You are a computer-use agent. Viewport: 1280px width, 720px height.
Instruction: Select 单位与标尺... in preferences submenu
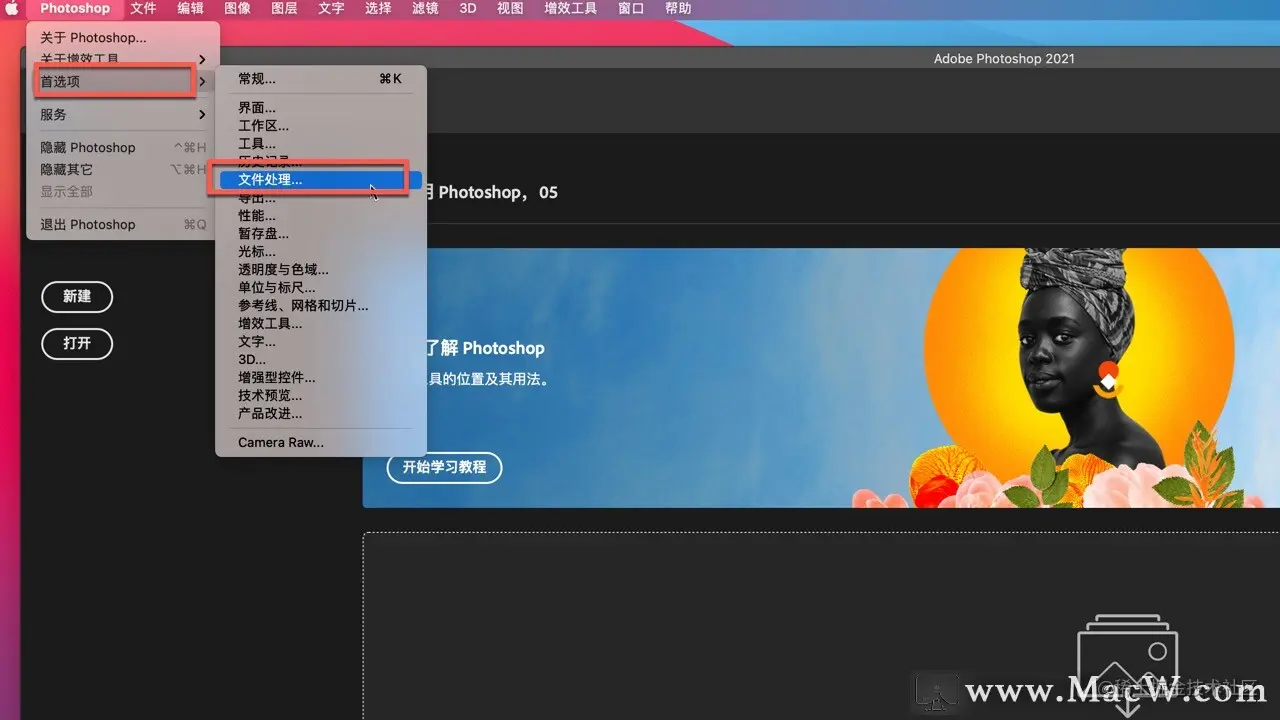[x=321, y=287]
